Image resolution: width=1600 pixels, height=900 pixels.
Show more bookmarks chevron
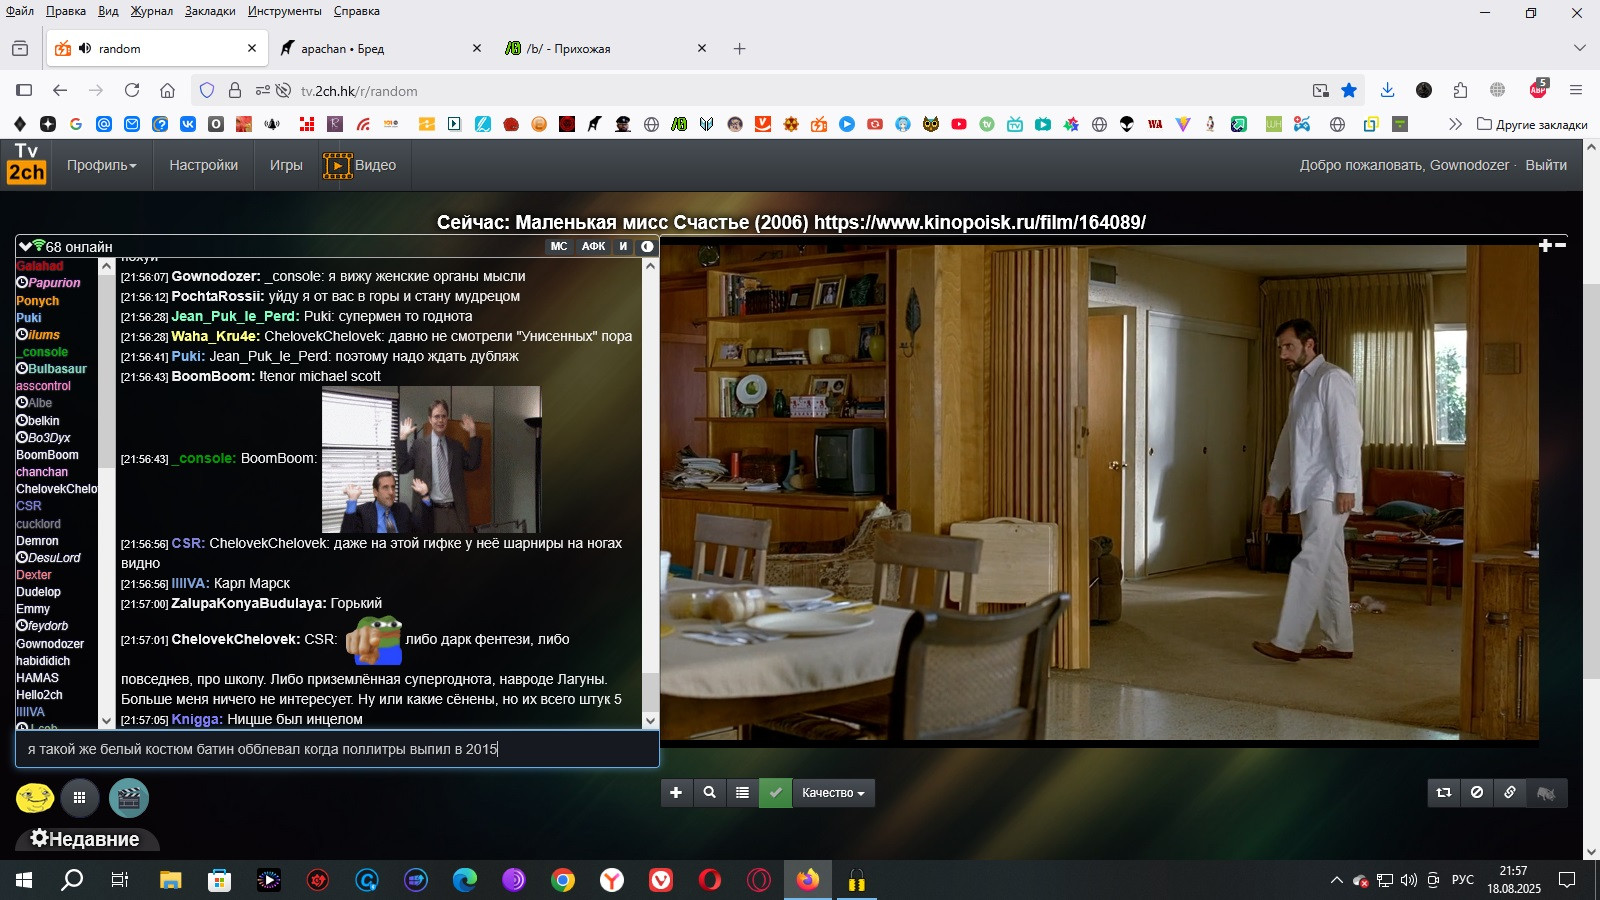(1455, 124)
